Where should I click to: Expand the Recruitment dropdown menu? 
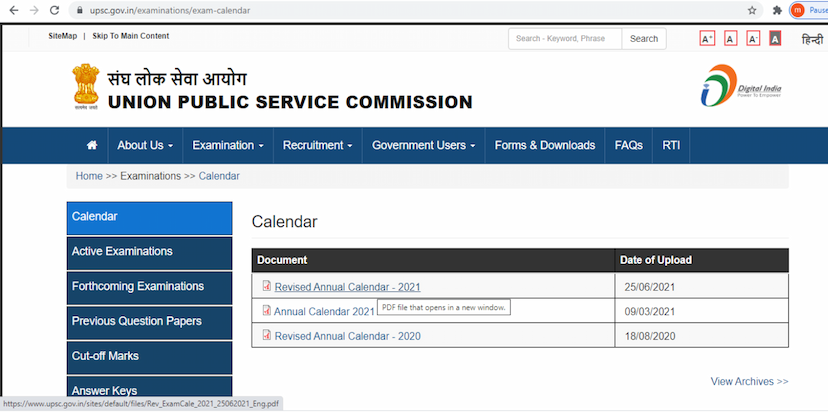pos(317,145)
